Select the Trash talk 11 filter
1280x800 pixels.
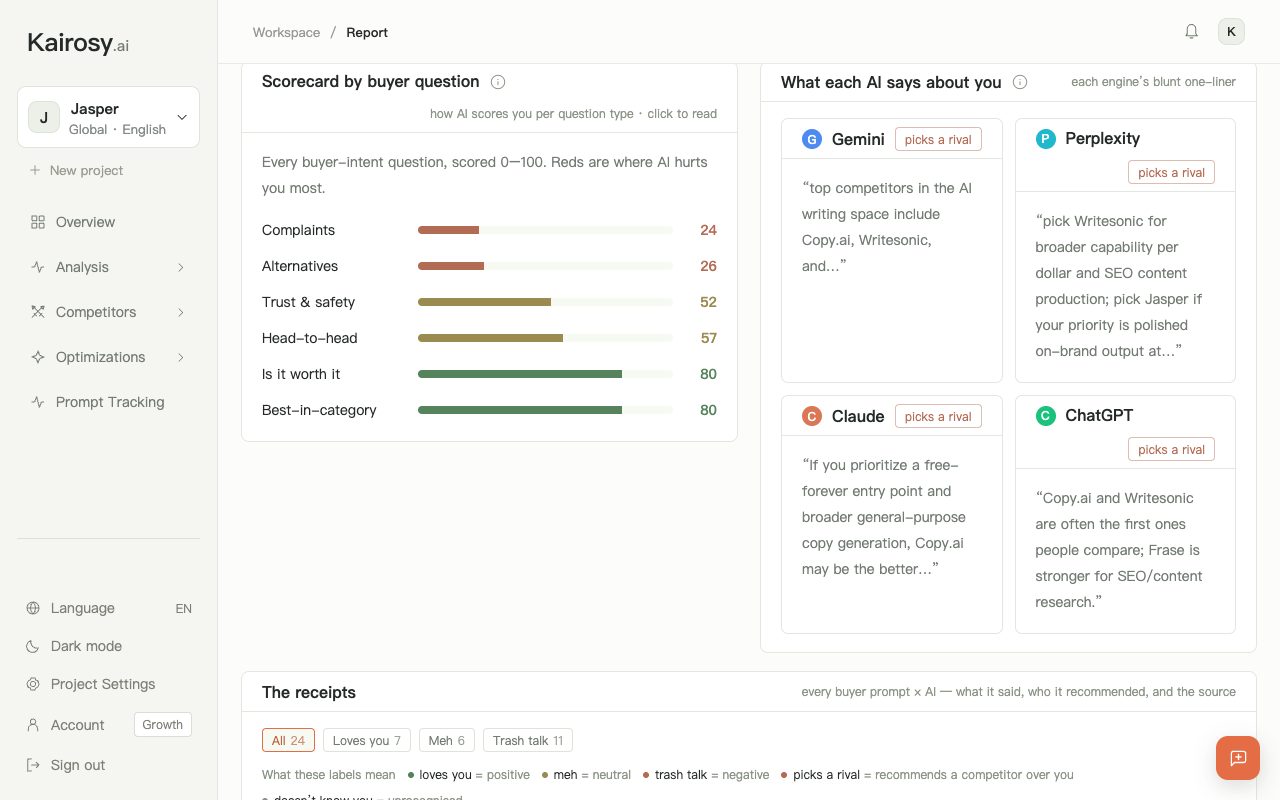pyautogui.click(x=528, y=740)
